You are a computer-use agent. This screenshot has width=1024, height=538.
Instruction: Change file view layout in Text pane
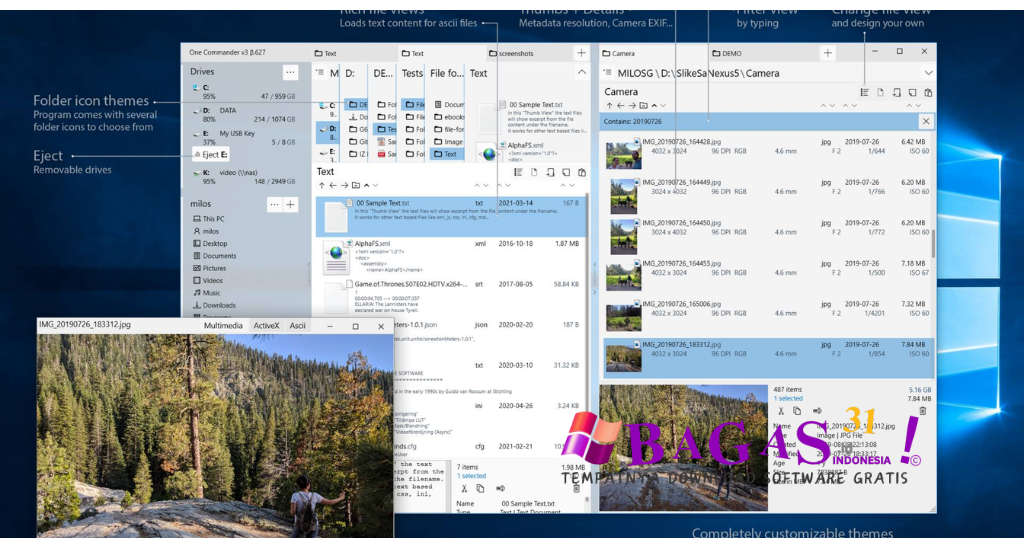click(x=518, y=172)
